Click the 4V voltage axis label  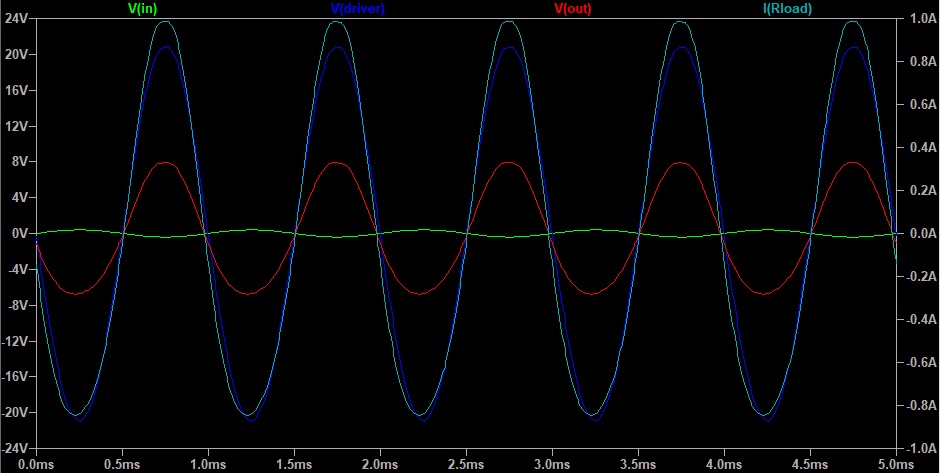(x=19, y=197)
